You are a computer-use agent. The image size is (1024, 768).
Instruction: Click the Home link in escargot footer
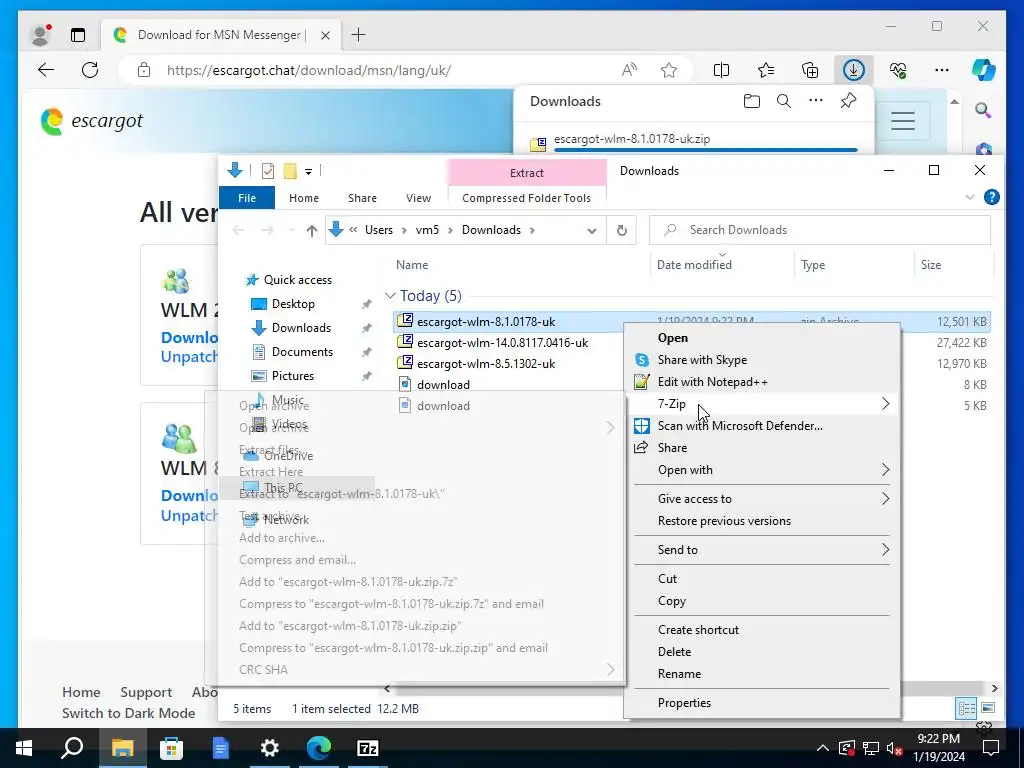coord(81,692)
